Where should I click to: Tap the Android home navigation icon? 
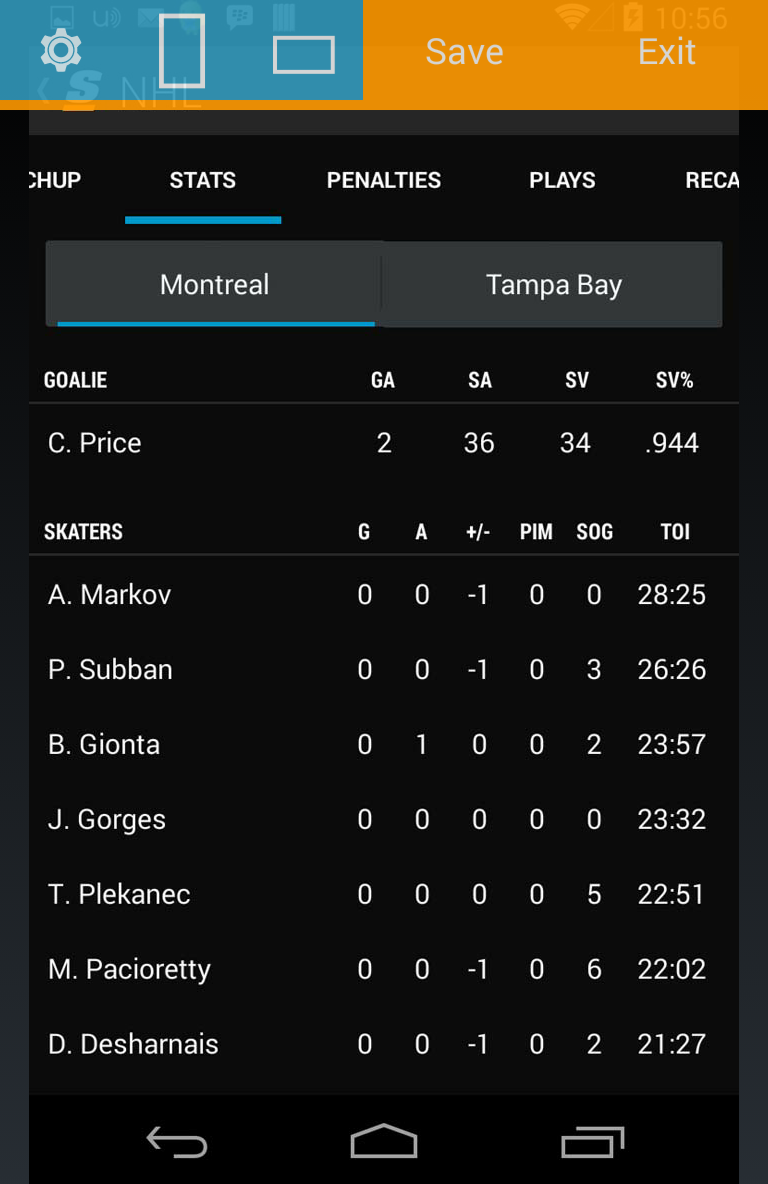click(x=384, y=1140)
